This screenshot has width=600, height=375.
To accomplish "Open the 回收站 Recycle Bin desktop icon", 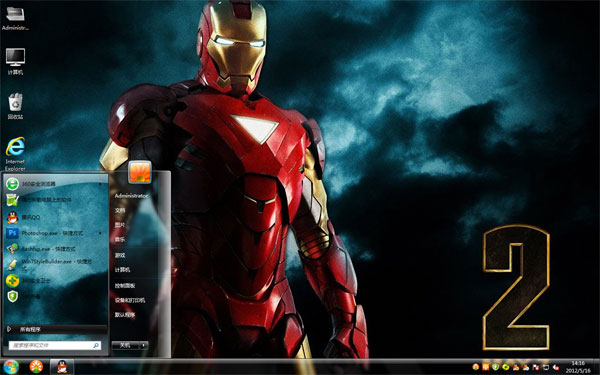I will pos(15,106).
